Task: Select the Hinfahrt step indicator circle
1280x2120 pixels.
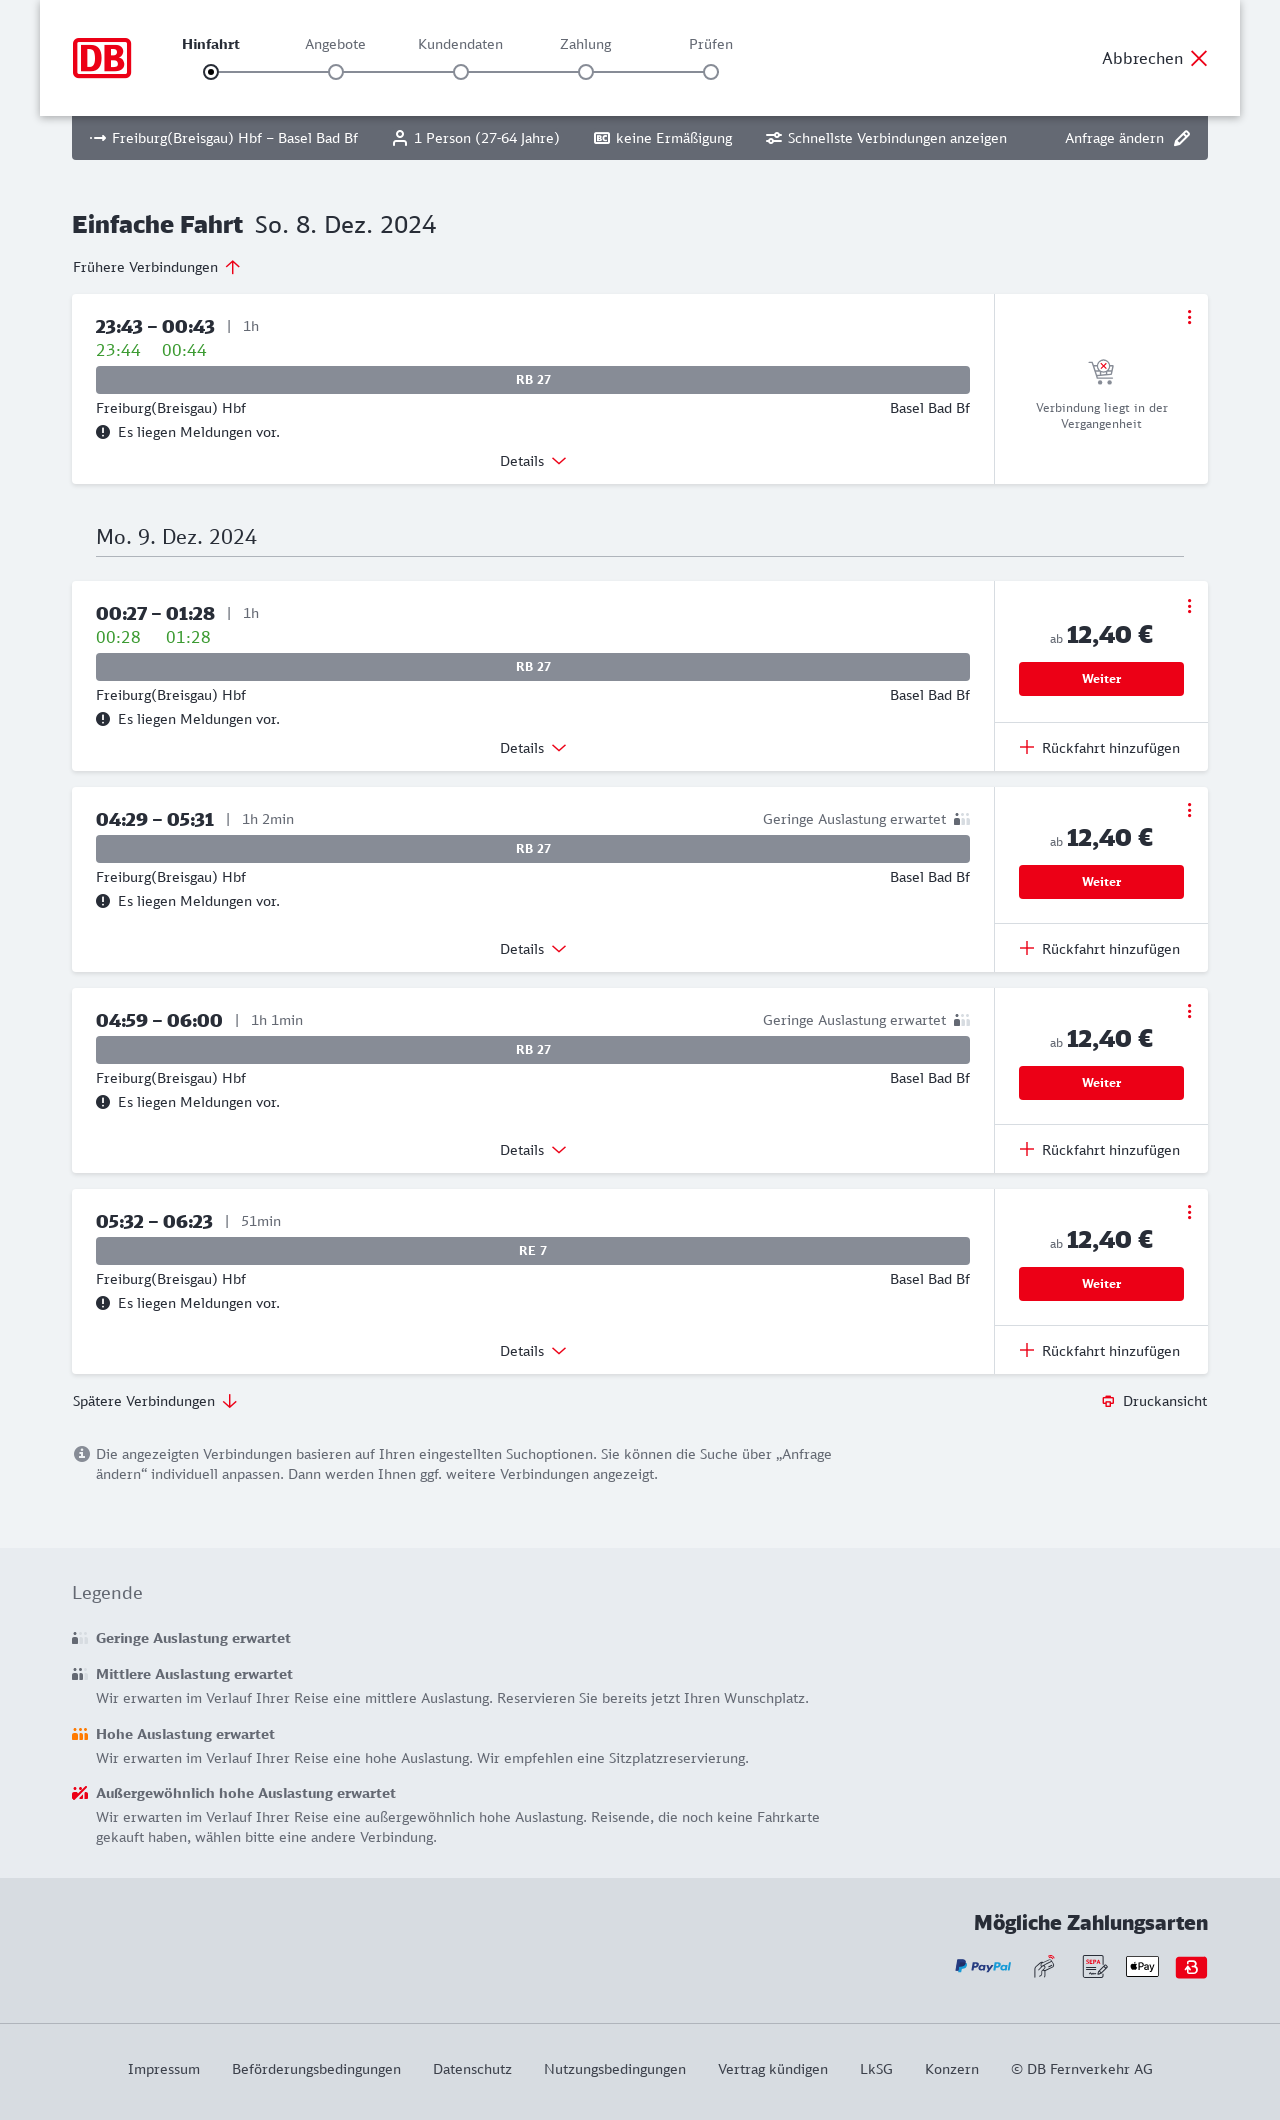Action: pyautogui.click(x=211, y=72)
